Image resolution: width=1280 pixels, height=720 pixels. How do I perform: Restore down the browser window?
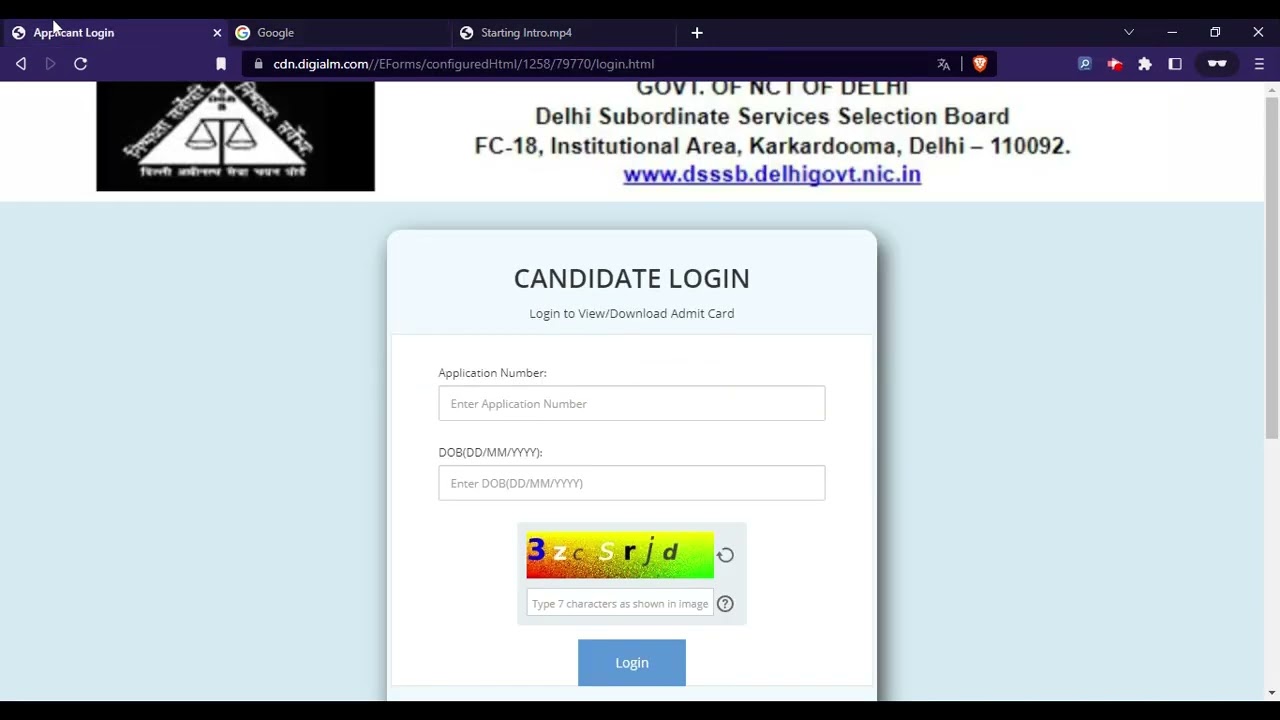click(1215, 33)
